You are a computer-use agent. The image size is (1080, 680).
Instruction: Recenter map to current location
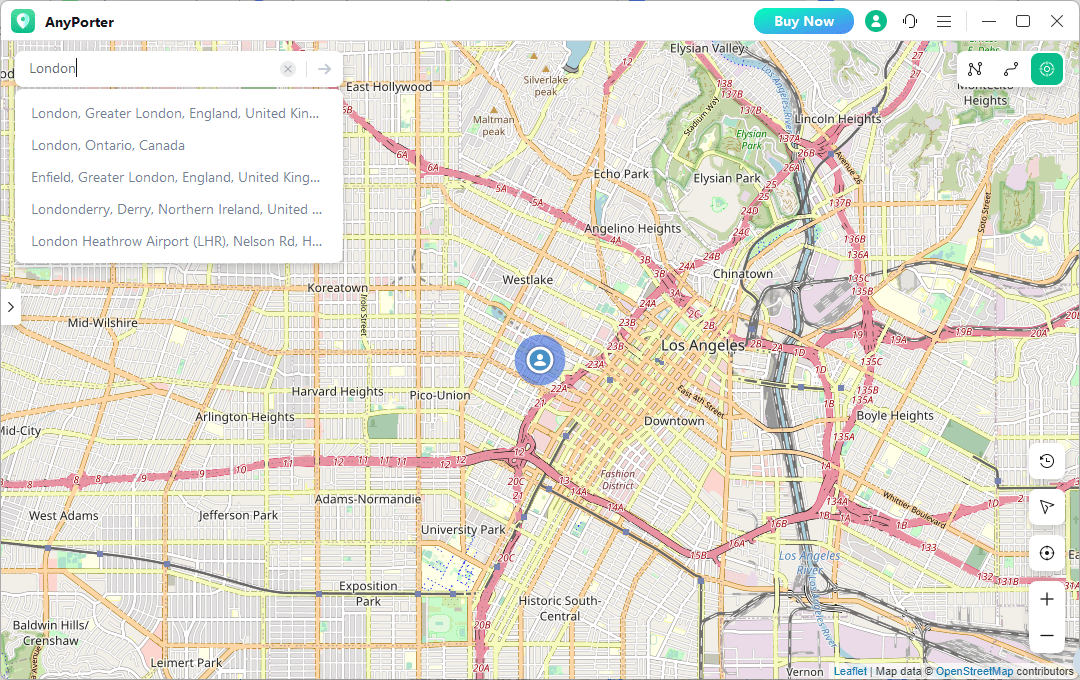coord(1046,553)
